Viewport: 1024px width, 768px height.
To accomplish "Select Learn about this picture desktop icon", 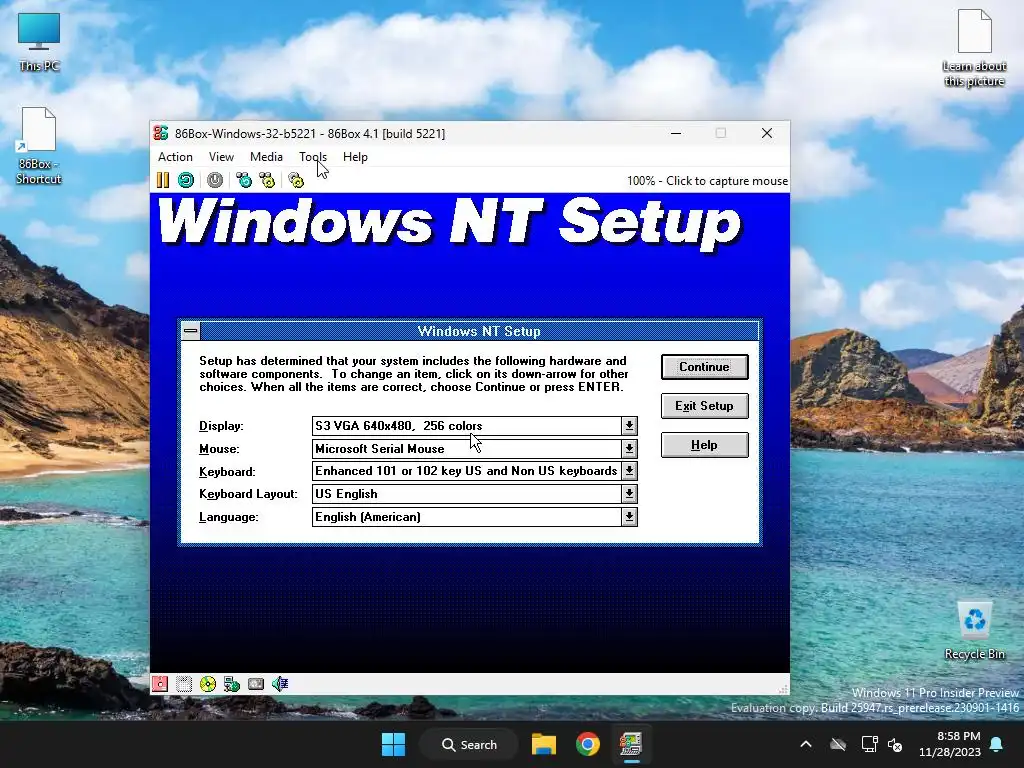I will [974, 48].
